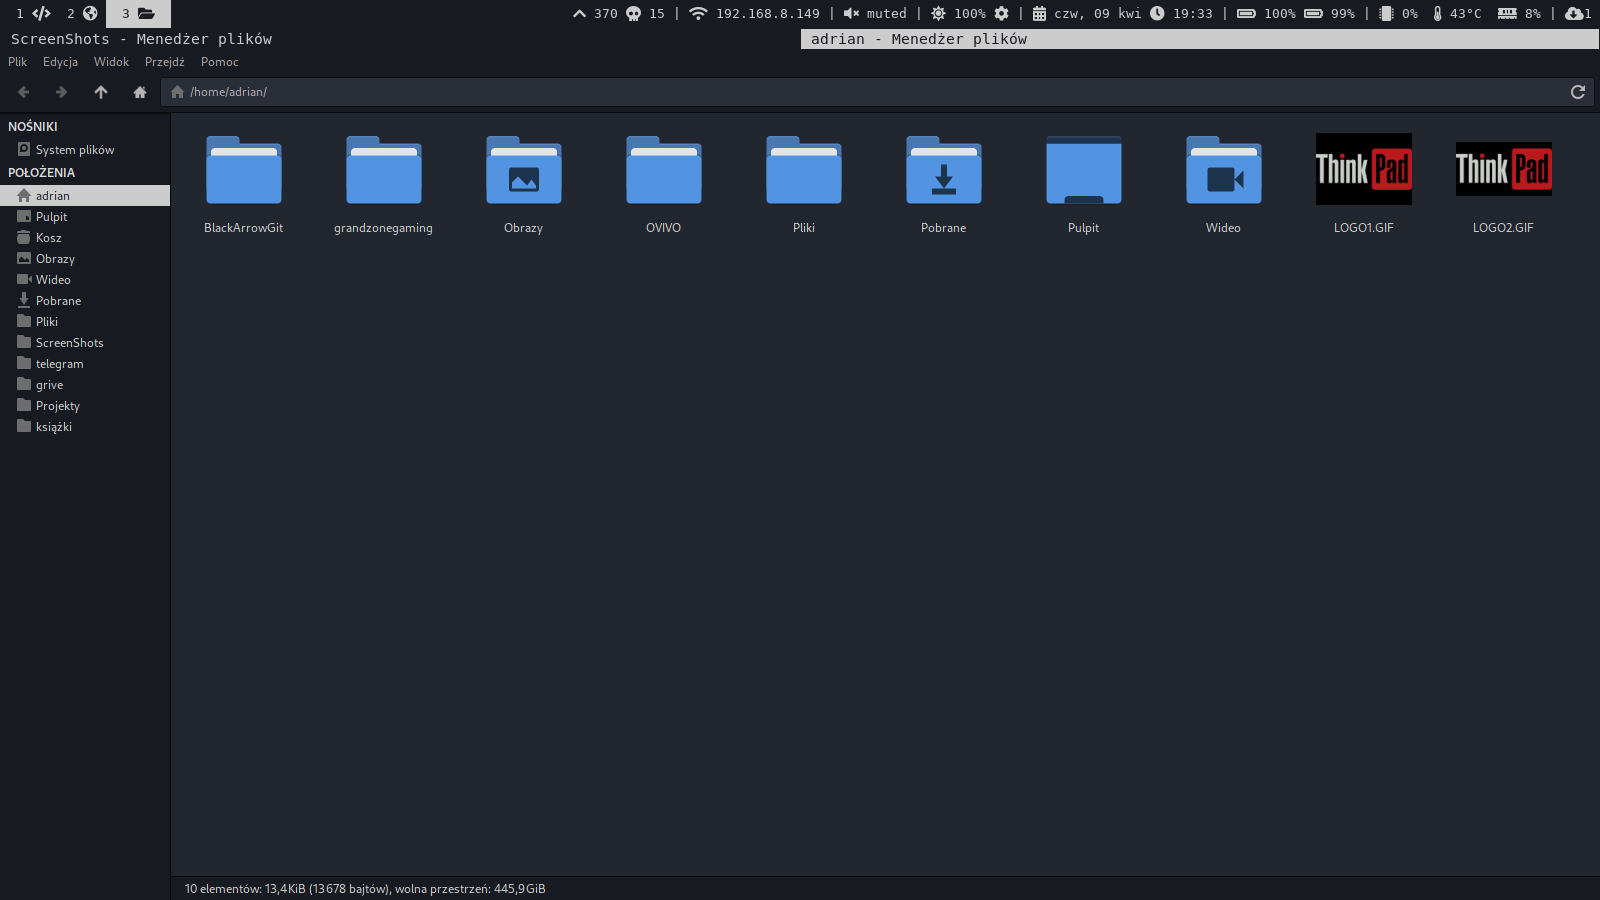This screenshot has height=900, width=1600.
Task: Select the grandzonegaming folder icon
Action: click(384, 170)
